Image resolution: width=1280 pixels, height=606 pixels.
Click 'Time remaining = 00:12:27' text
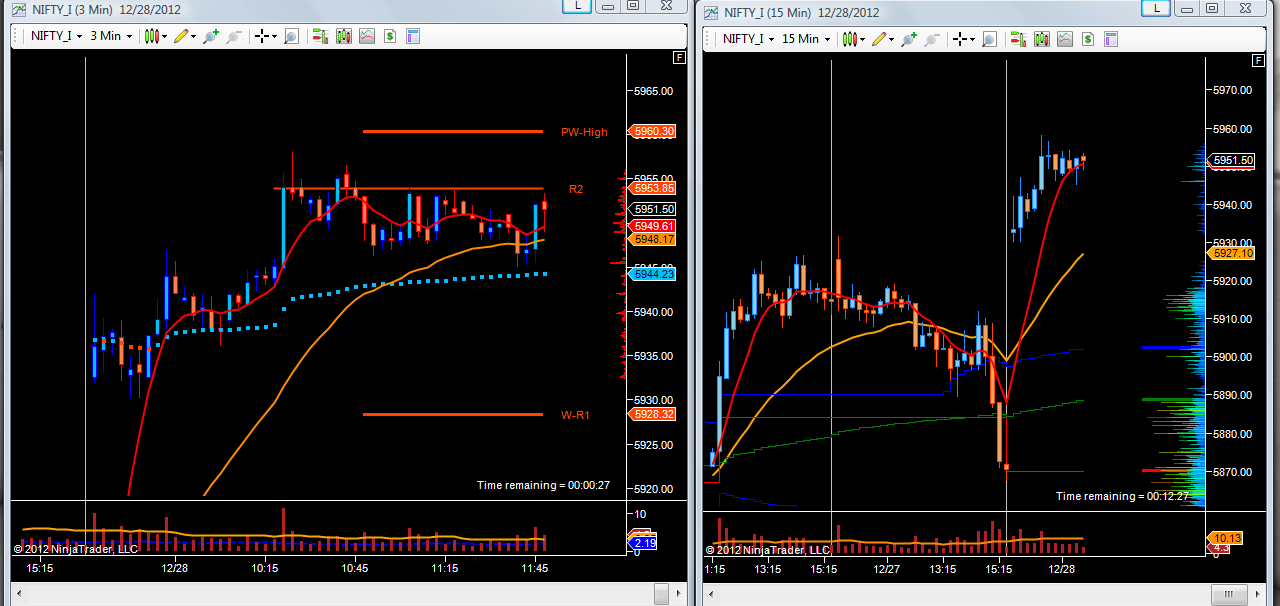click(x=1123, y=496)
